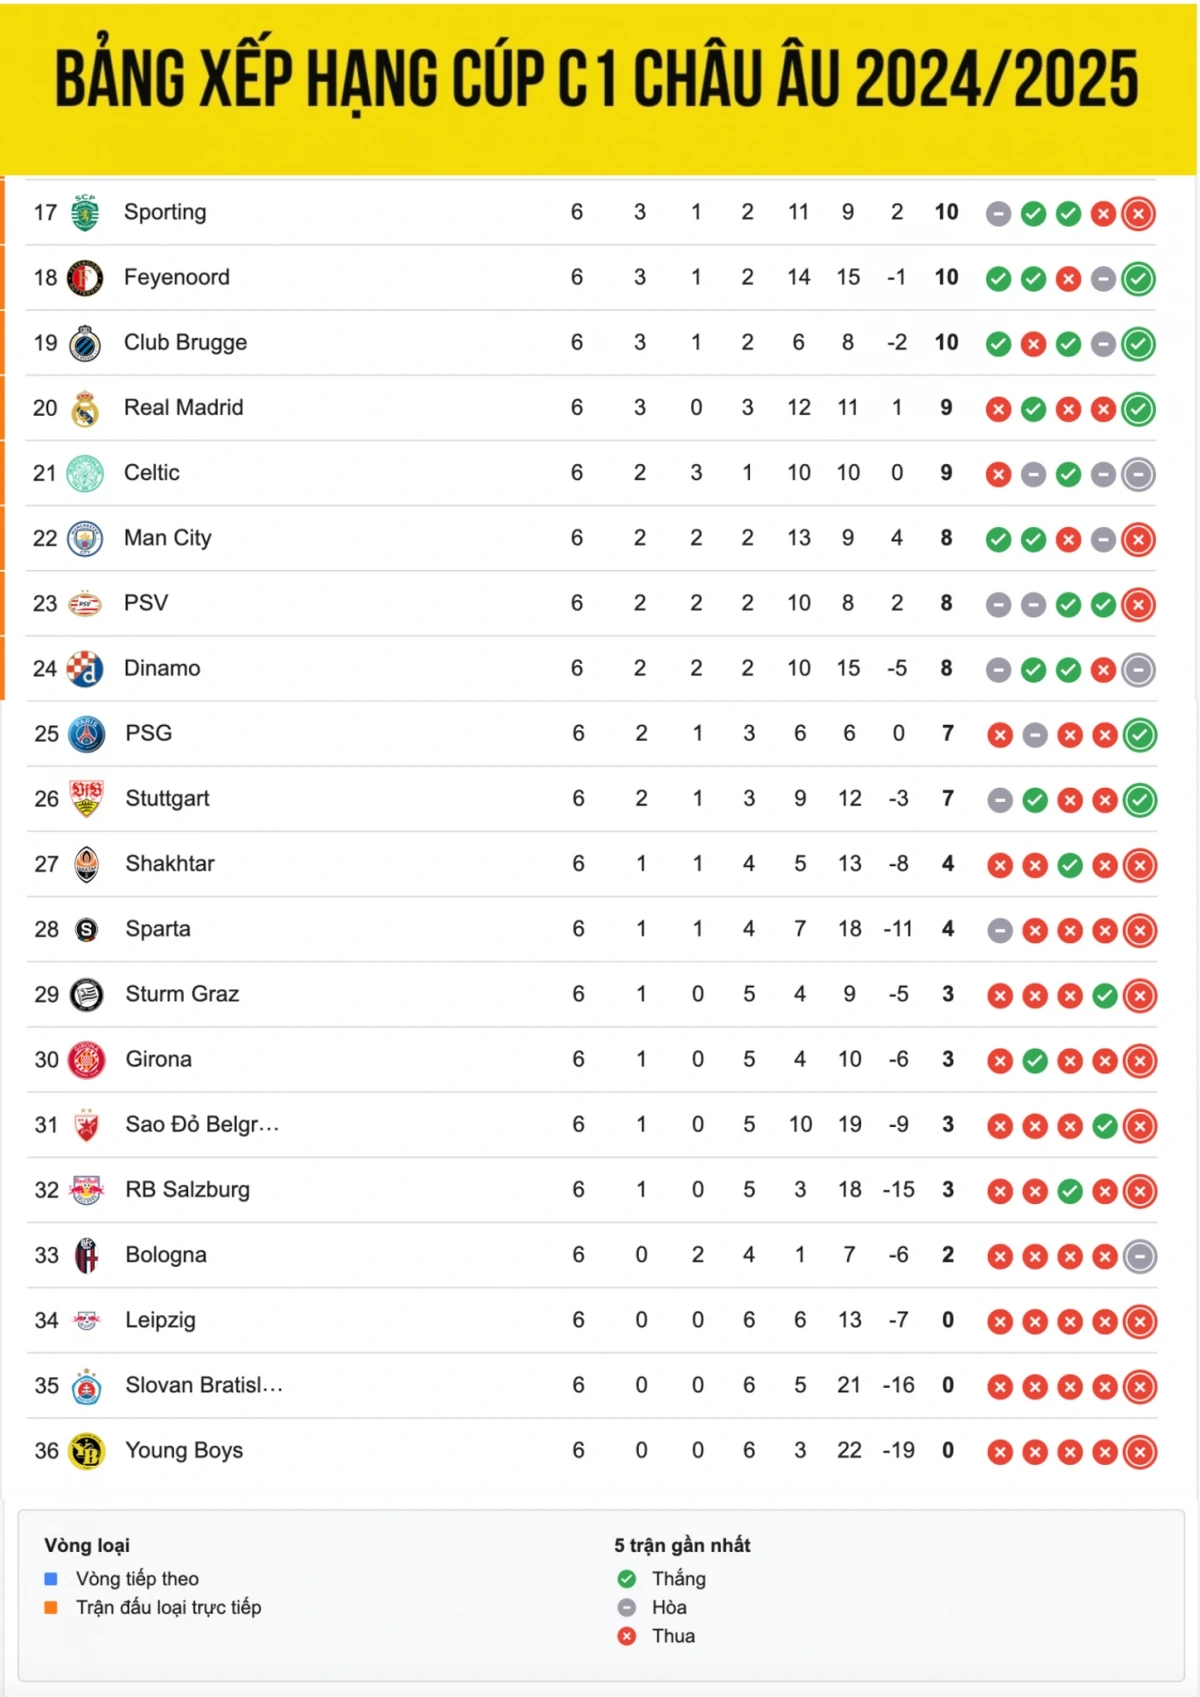
Task: Click the Slovan Bratisl… team name
Action: (x=204, y=1385)
